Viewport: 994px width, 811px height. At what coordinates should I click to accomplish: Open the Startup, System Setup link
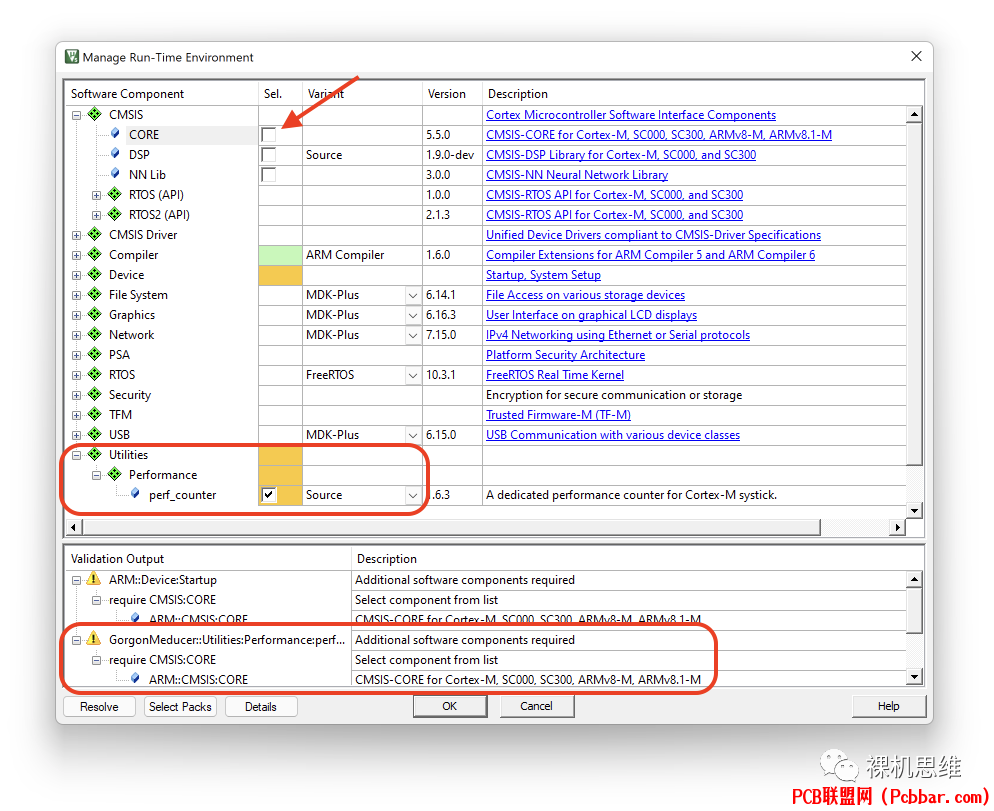point(543,275)
